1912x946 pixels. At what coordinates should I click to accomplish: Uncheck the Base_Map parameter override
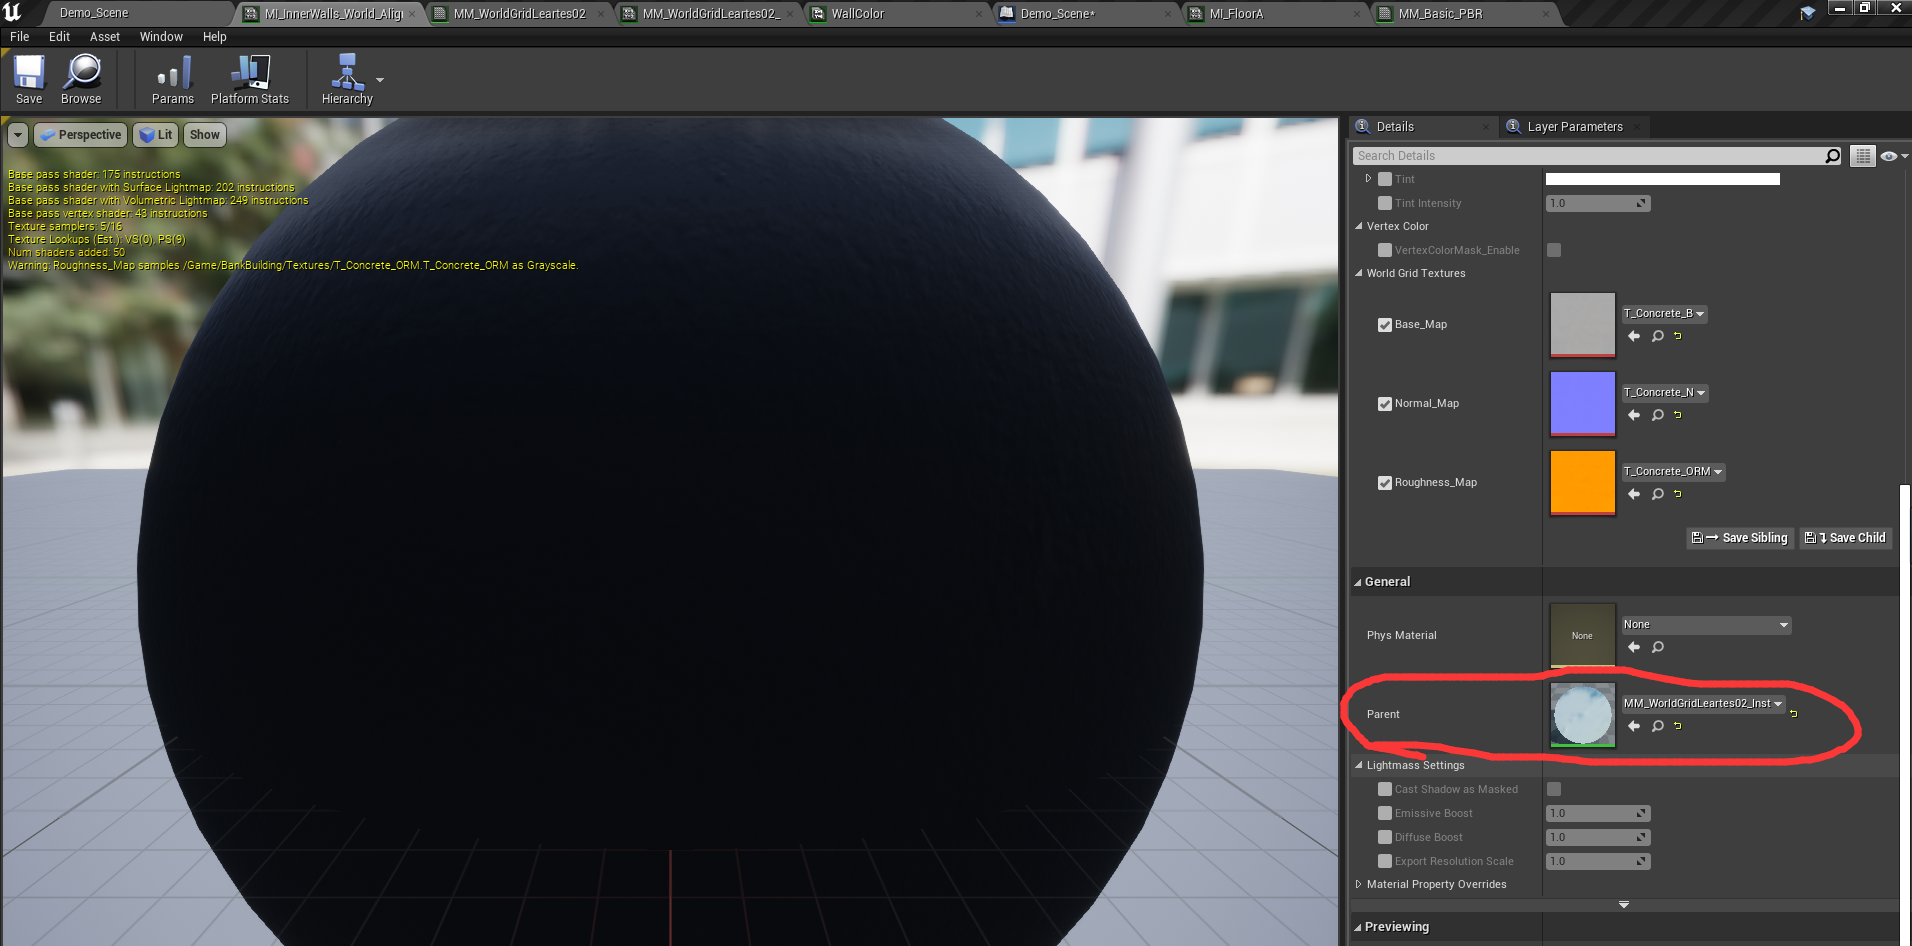1385,325
